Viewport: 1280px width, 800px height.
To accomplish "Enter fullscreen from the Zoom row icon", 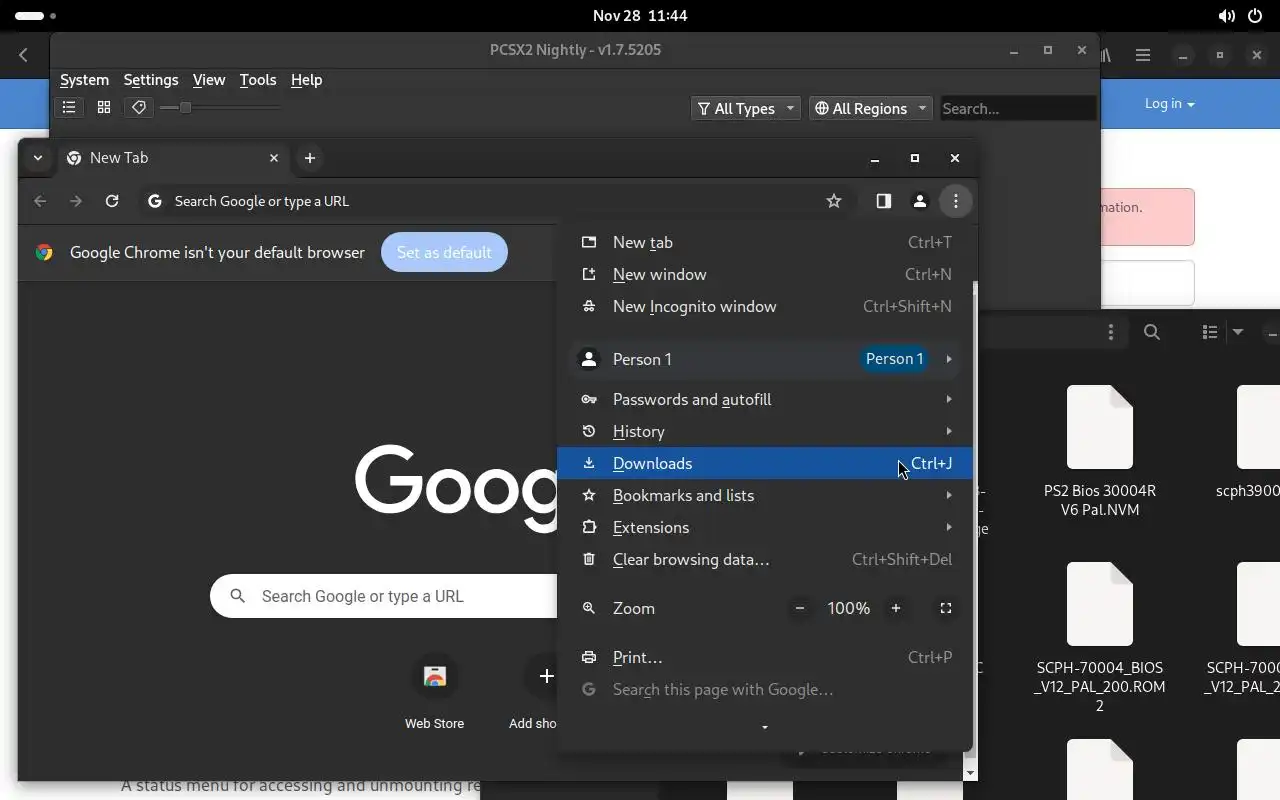I will point(946,608).
